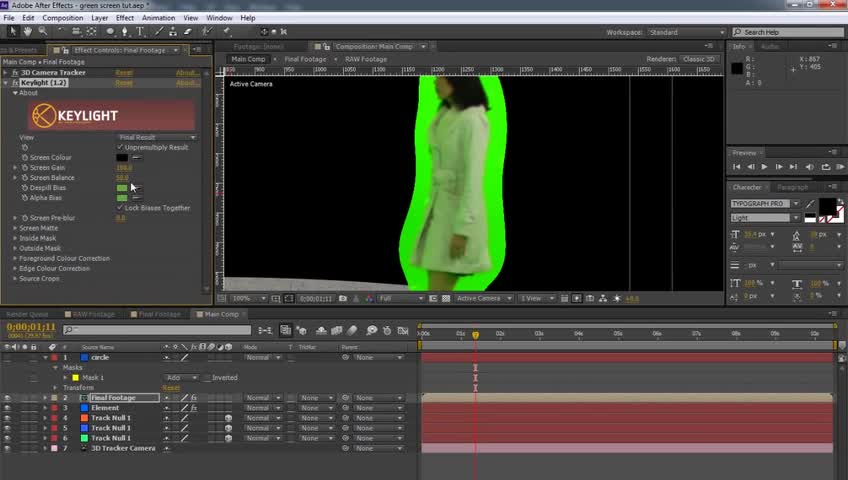The width and height of the screenshot is (848, 480).
Task: Open the Composition menu
Action: coord(63,18)
